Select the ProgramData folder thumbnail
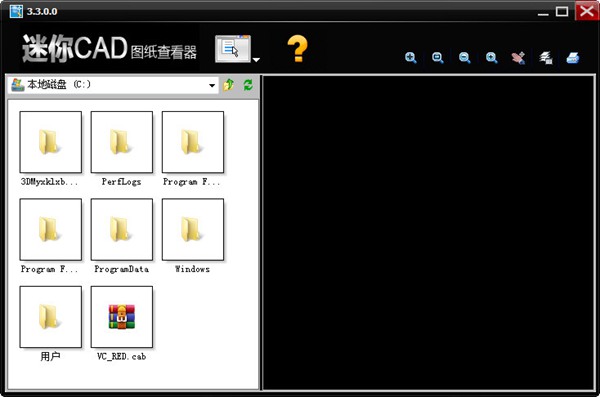Image resolution: width=600 pixels, height=397 pixels. coord(122,229)
